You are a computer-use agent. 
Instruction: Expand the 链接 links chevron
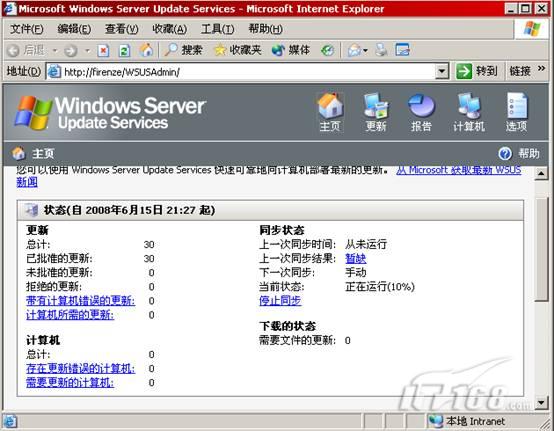(541, 69)
